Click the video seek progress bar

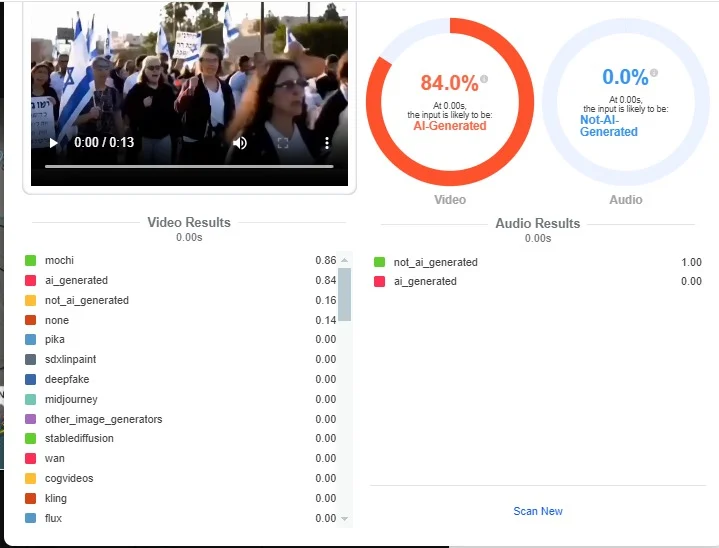190,166
